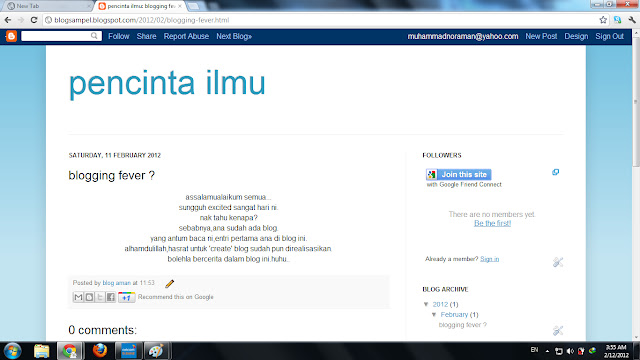Click the Google +1 button
640x360 pixels.
[127, 297]
